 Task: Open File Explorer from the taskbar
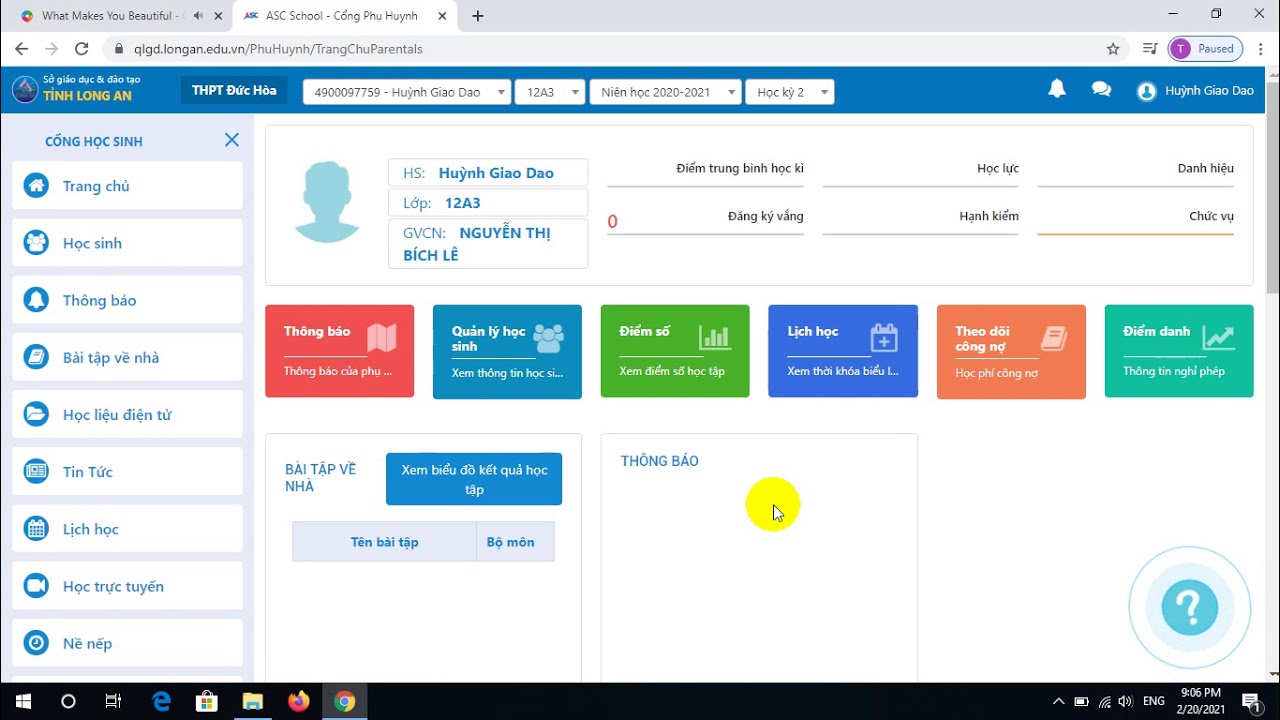tap(252, 701)
